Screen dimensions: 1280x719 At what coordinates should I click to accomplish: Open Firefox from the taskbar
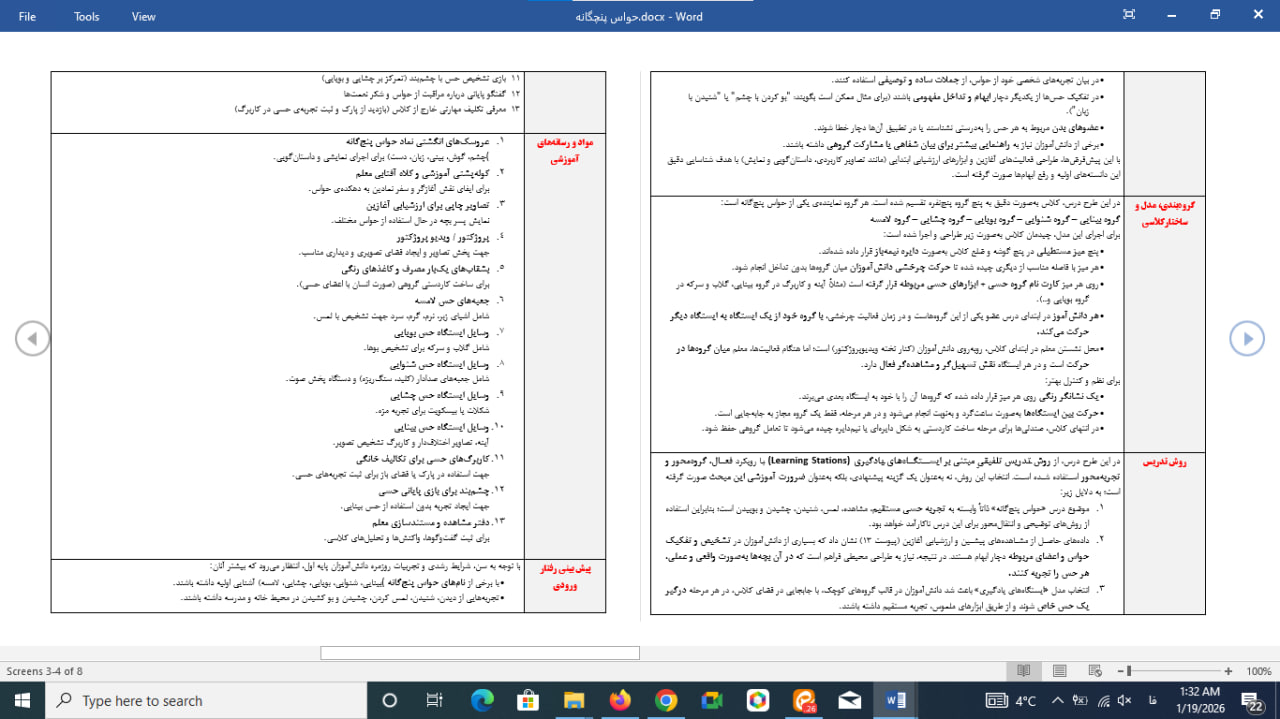pyautogui.click(x=620, y=700)
